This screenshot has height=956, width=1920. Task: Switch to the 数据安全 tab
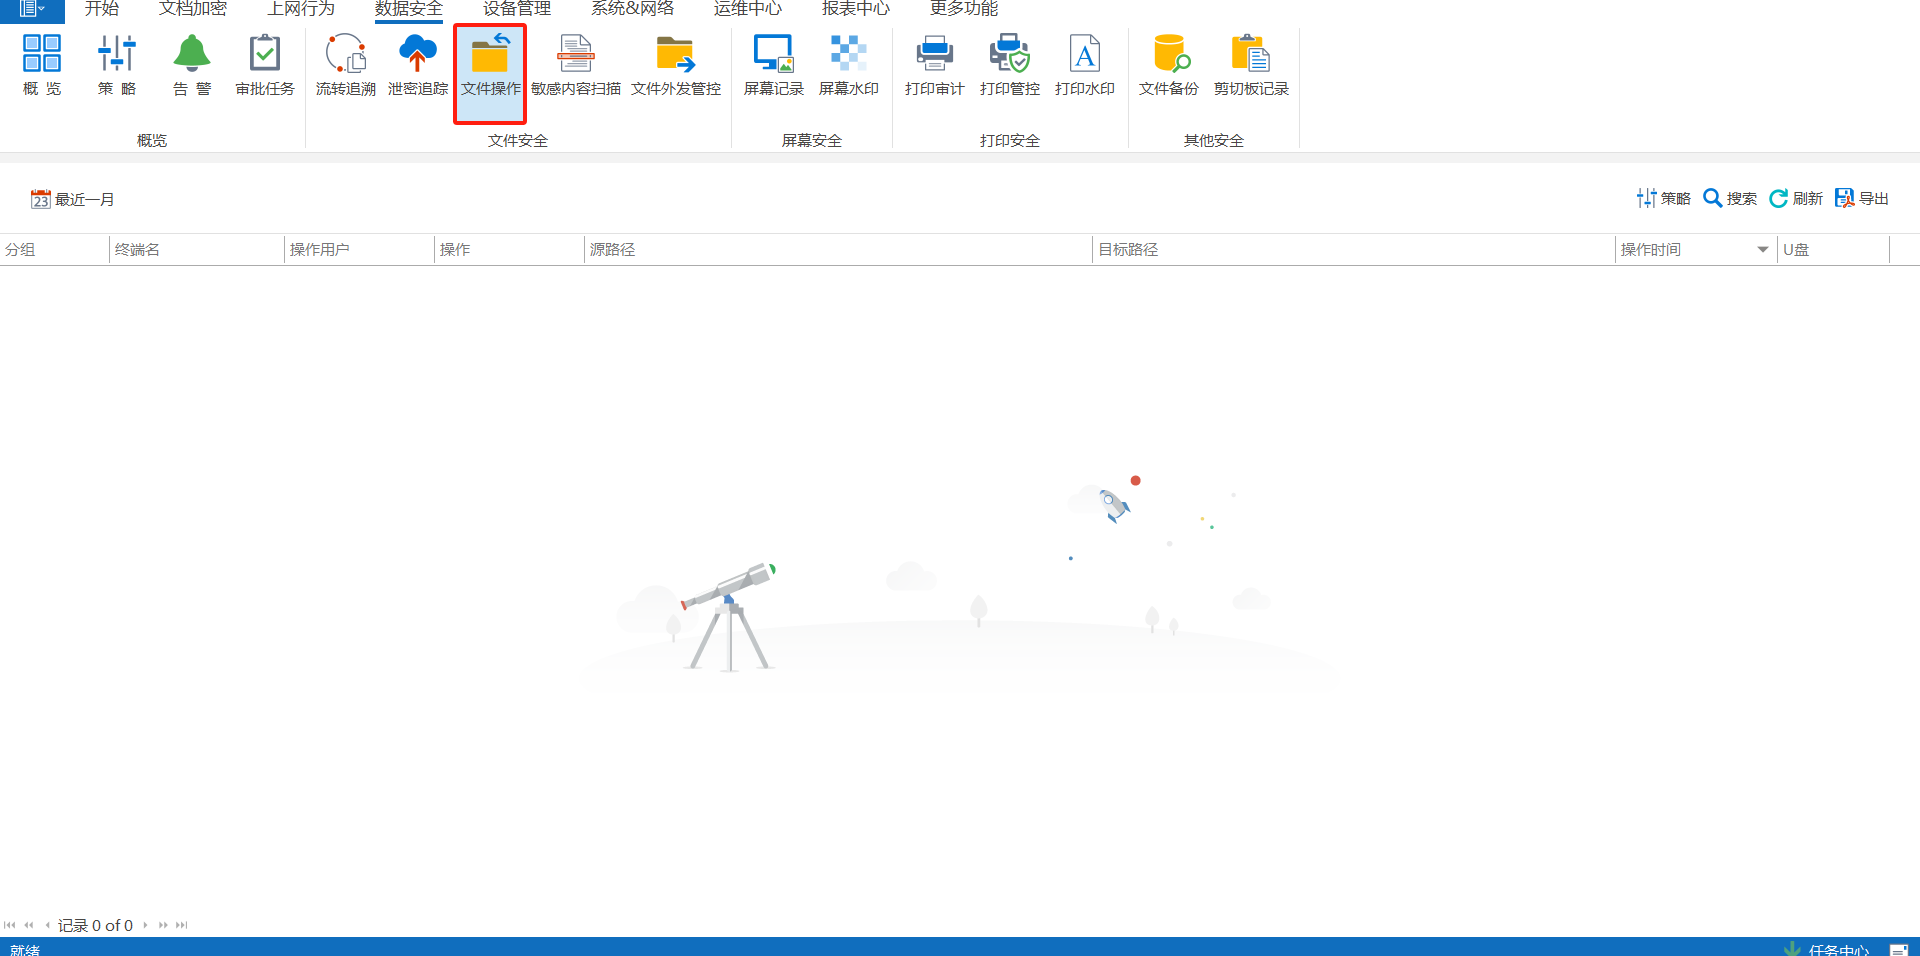click(409, 9)
